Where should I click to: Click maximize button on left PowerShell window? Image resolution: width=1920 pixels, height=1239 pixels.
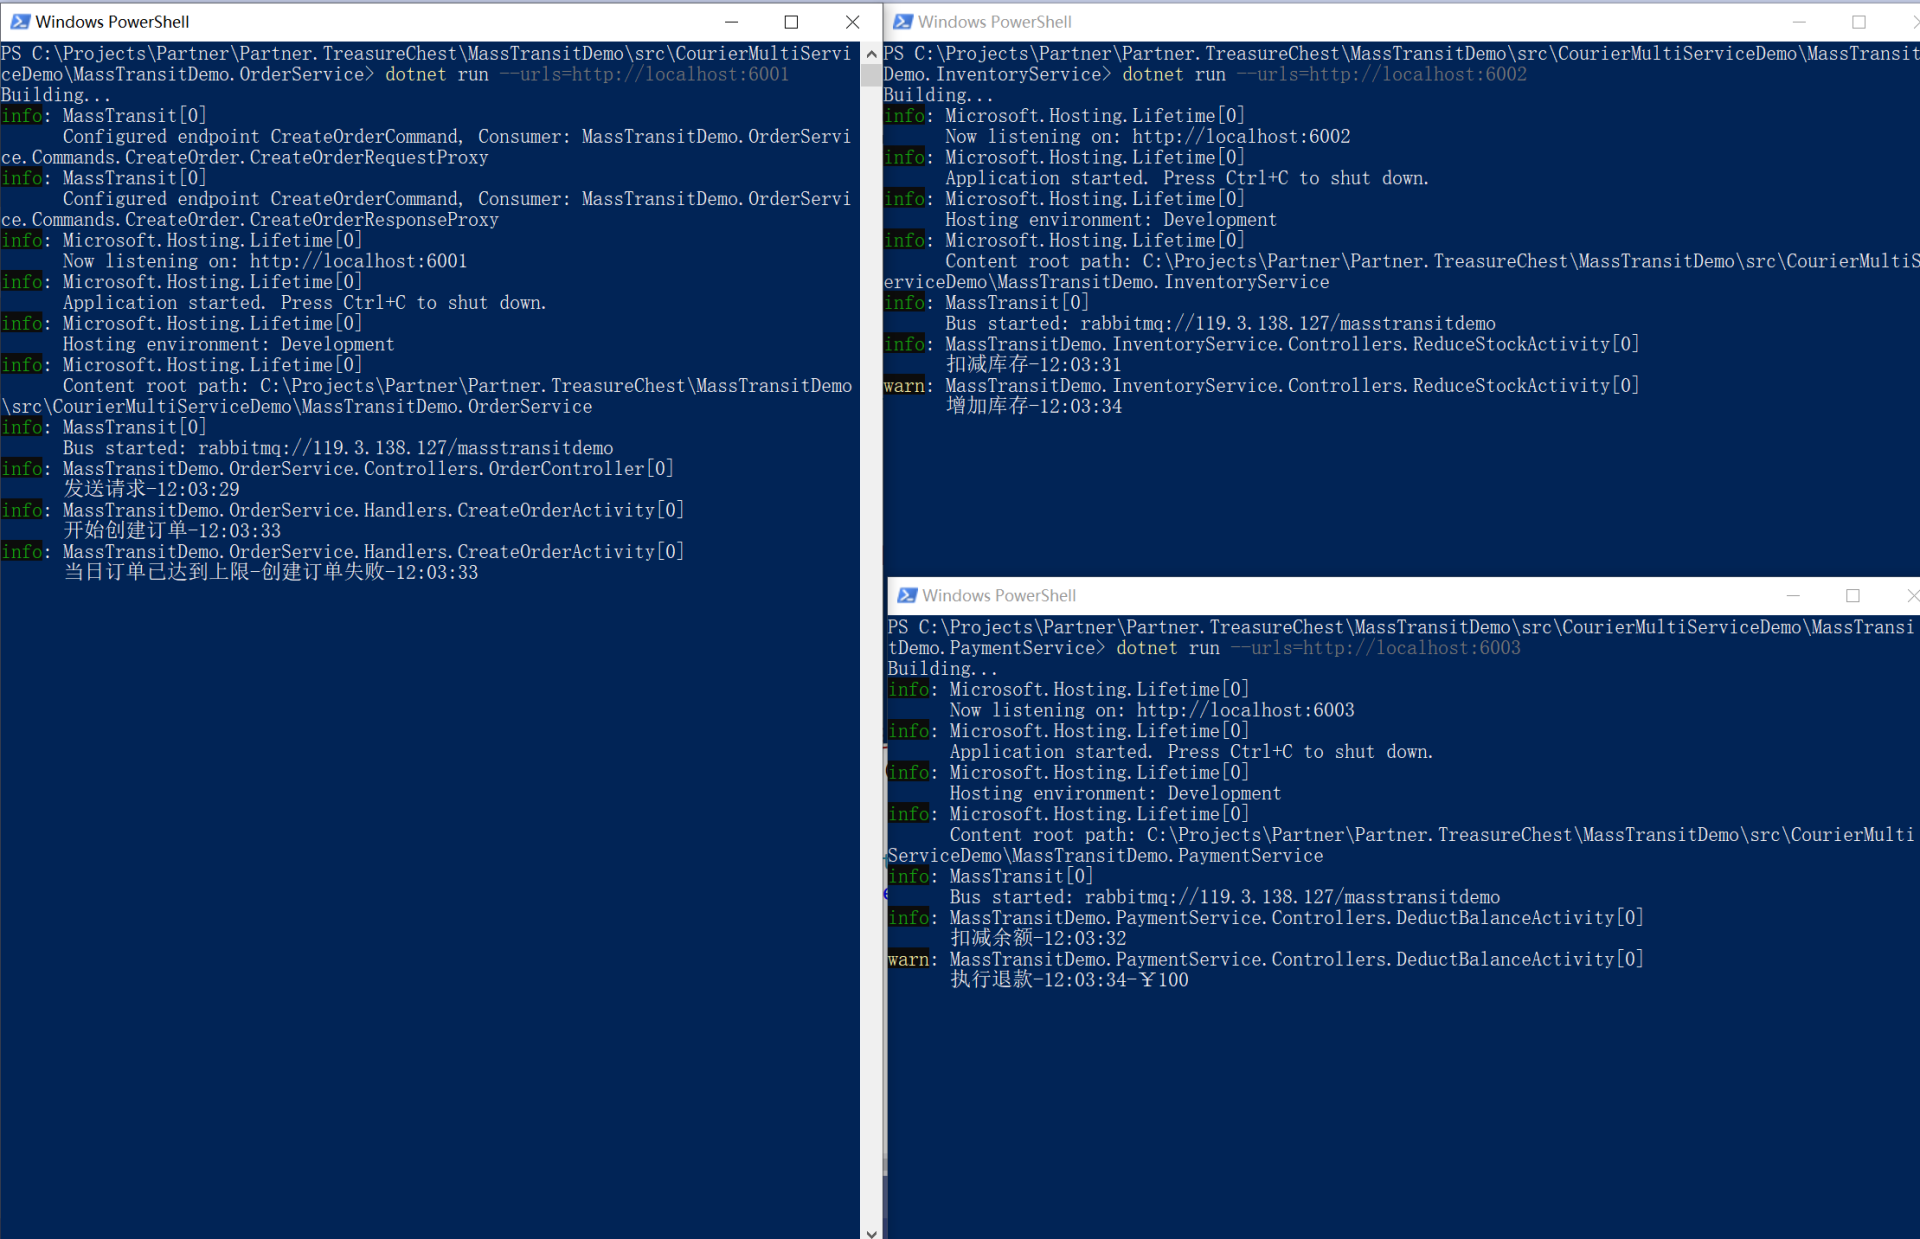tap(789, 21)
